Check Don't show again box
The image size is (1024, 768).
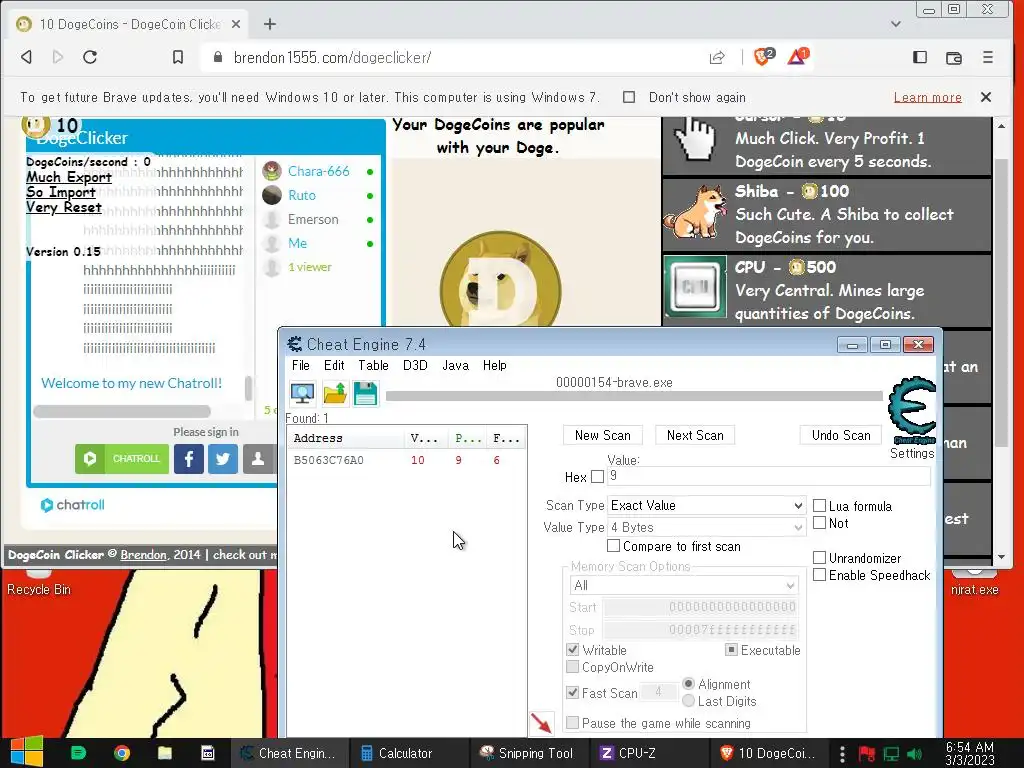629,97
